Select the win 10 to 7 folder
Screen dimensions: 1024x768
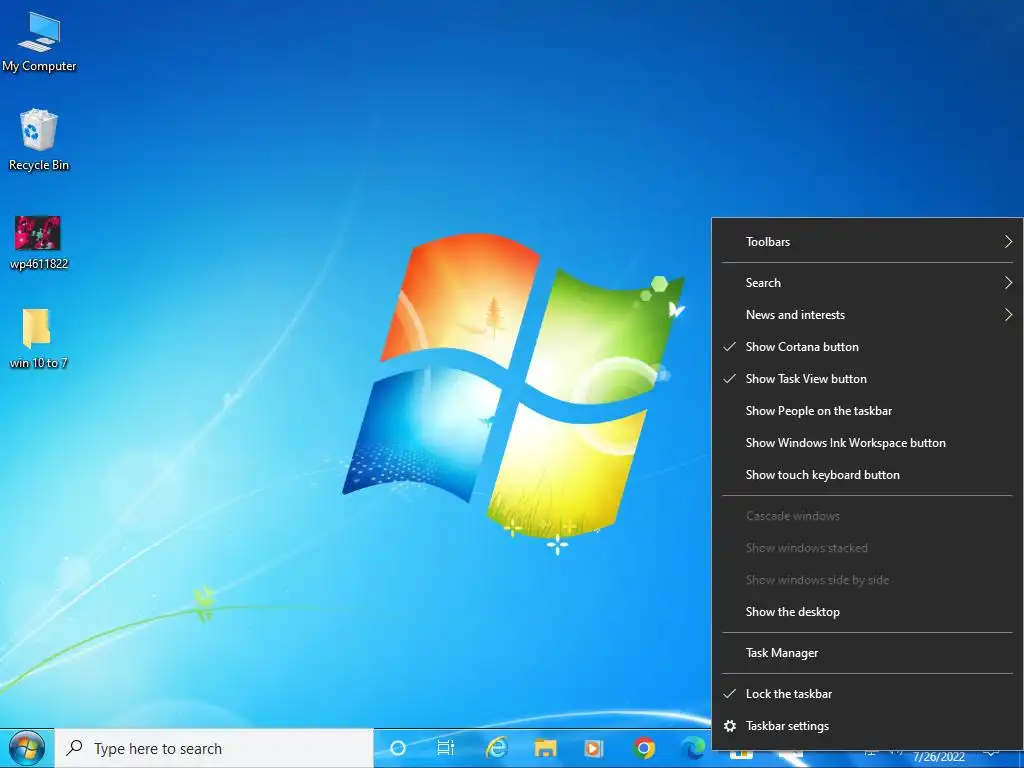coord(38,338)
